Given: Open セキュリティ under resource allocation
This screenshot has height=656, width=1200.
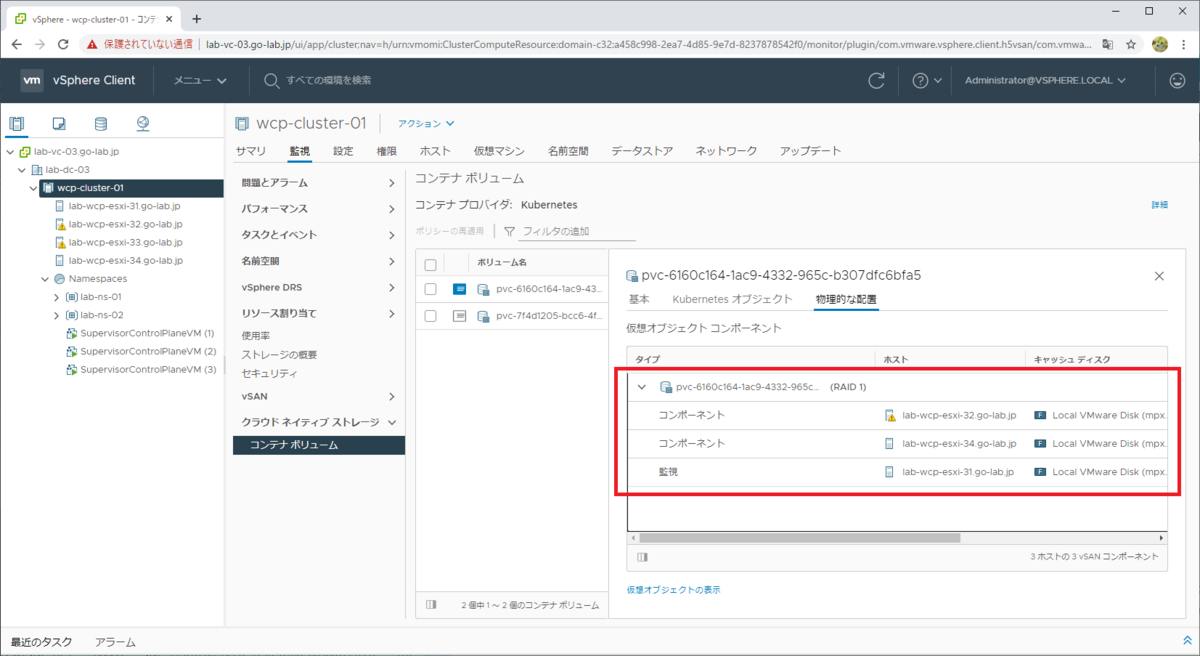Looking at the screenshot, I should tap(269, 373).
